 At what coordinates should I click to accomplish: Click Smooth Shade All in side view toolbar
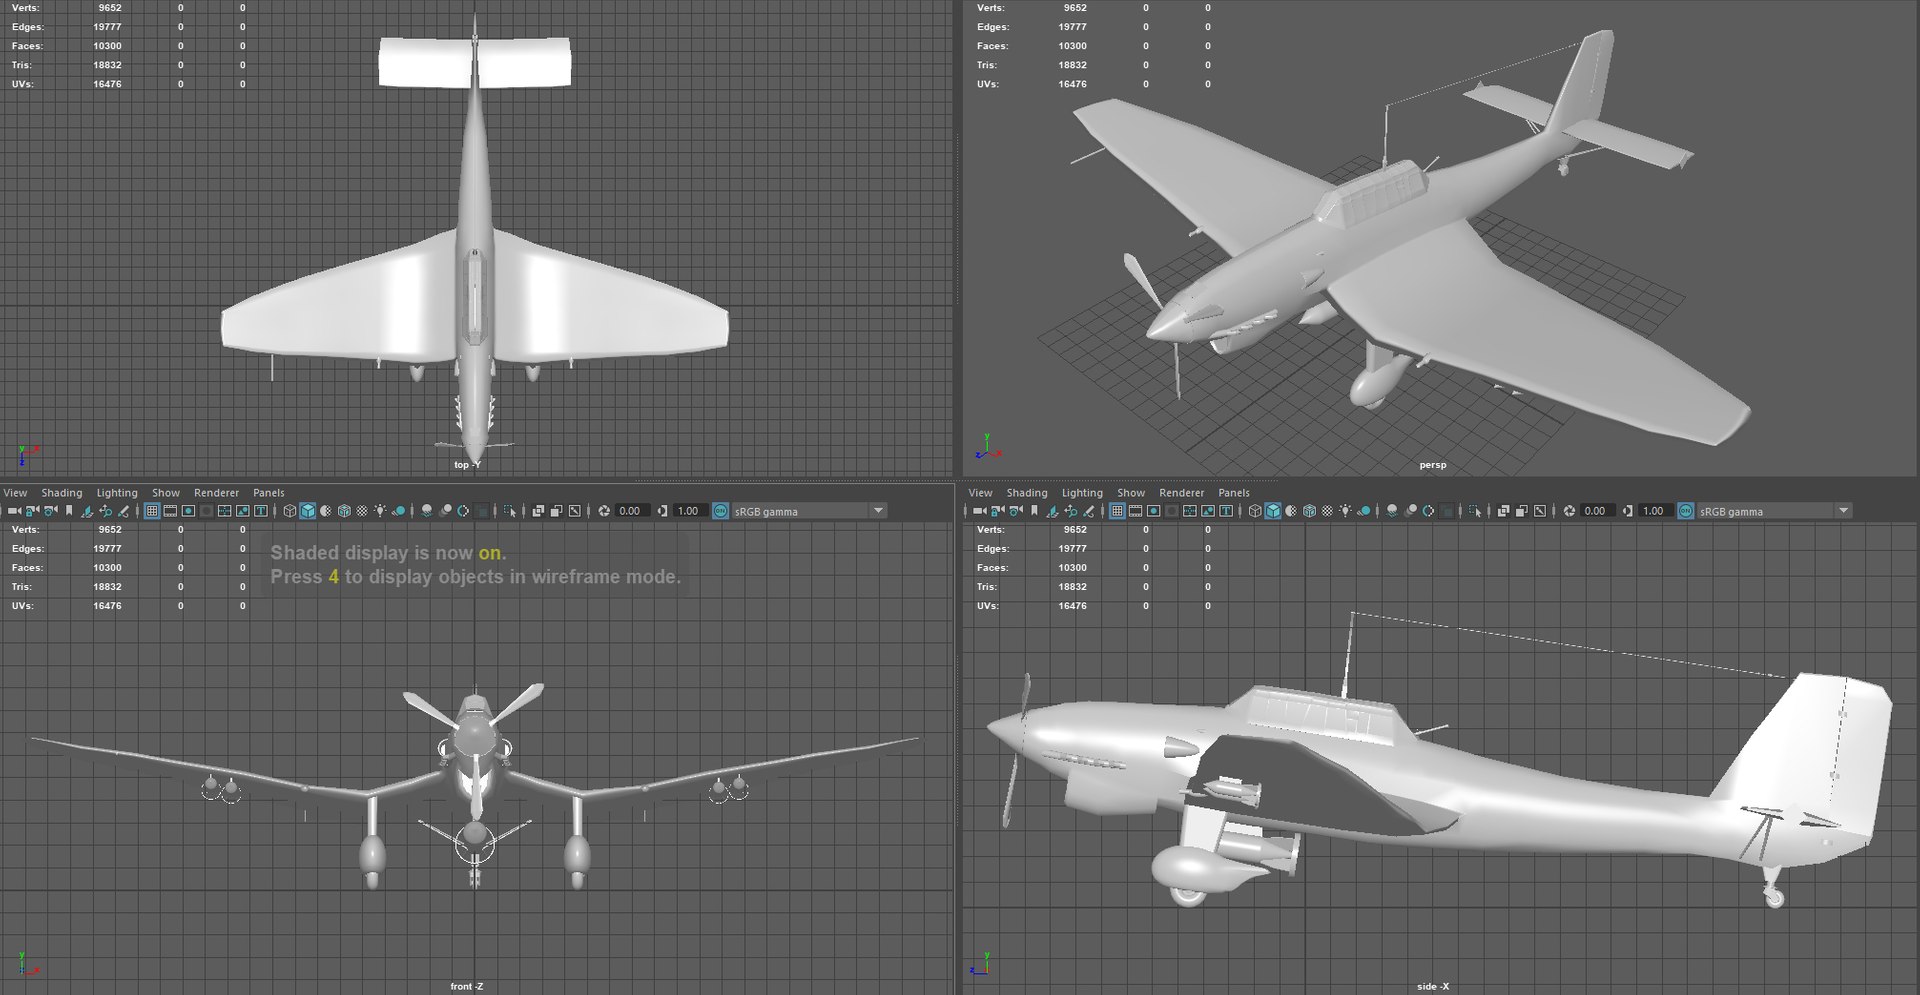1273,511
